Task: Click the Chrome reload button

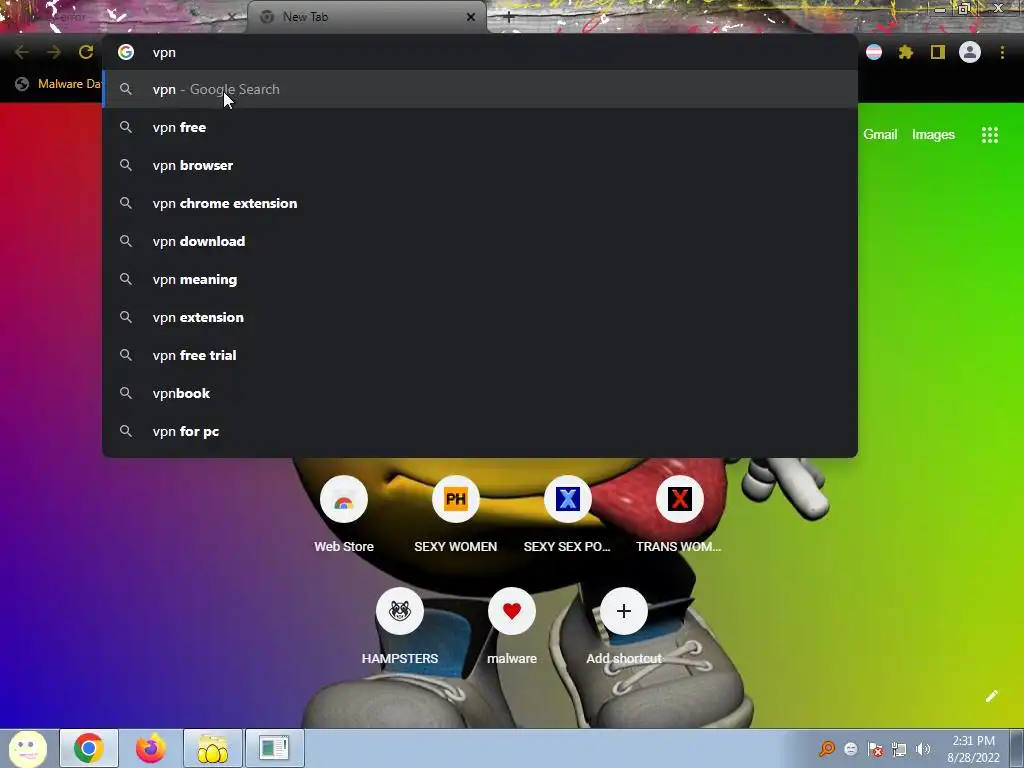Action: point(86,52)
